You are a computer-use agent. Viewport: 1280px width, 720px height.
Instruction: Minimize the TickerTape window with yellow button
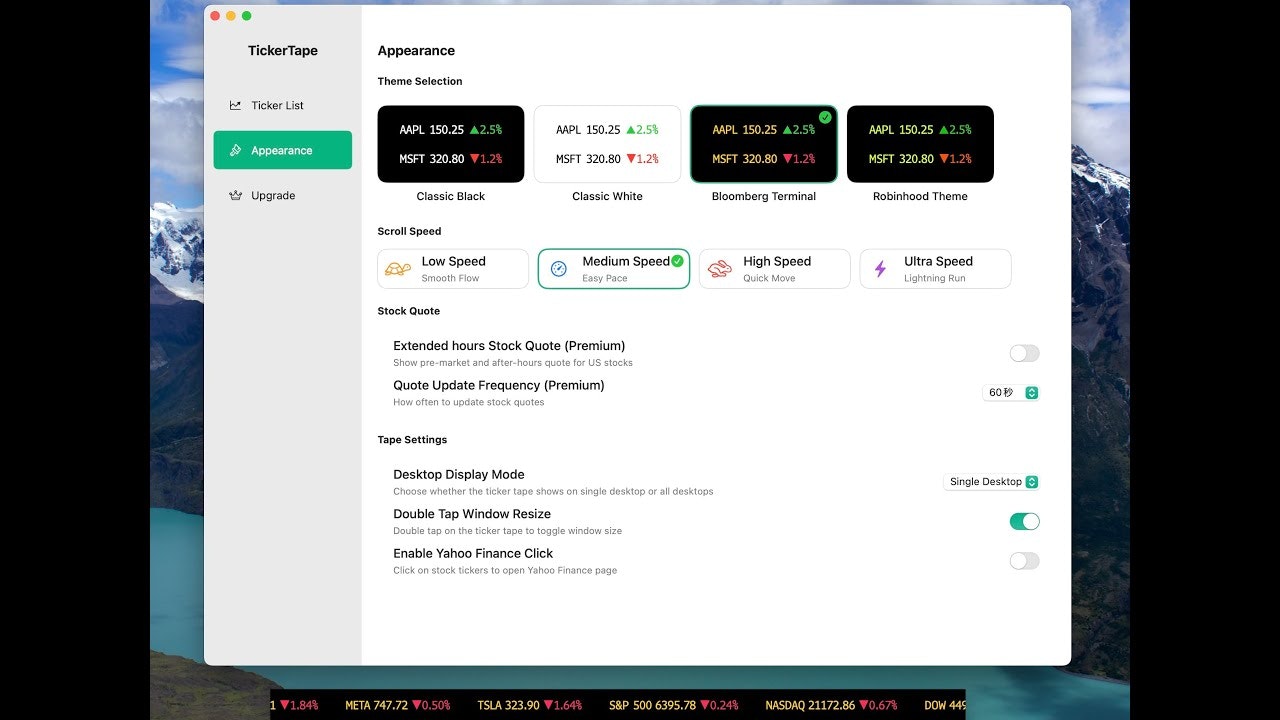click(x=231, y=16)
